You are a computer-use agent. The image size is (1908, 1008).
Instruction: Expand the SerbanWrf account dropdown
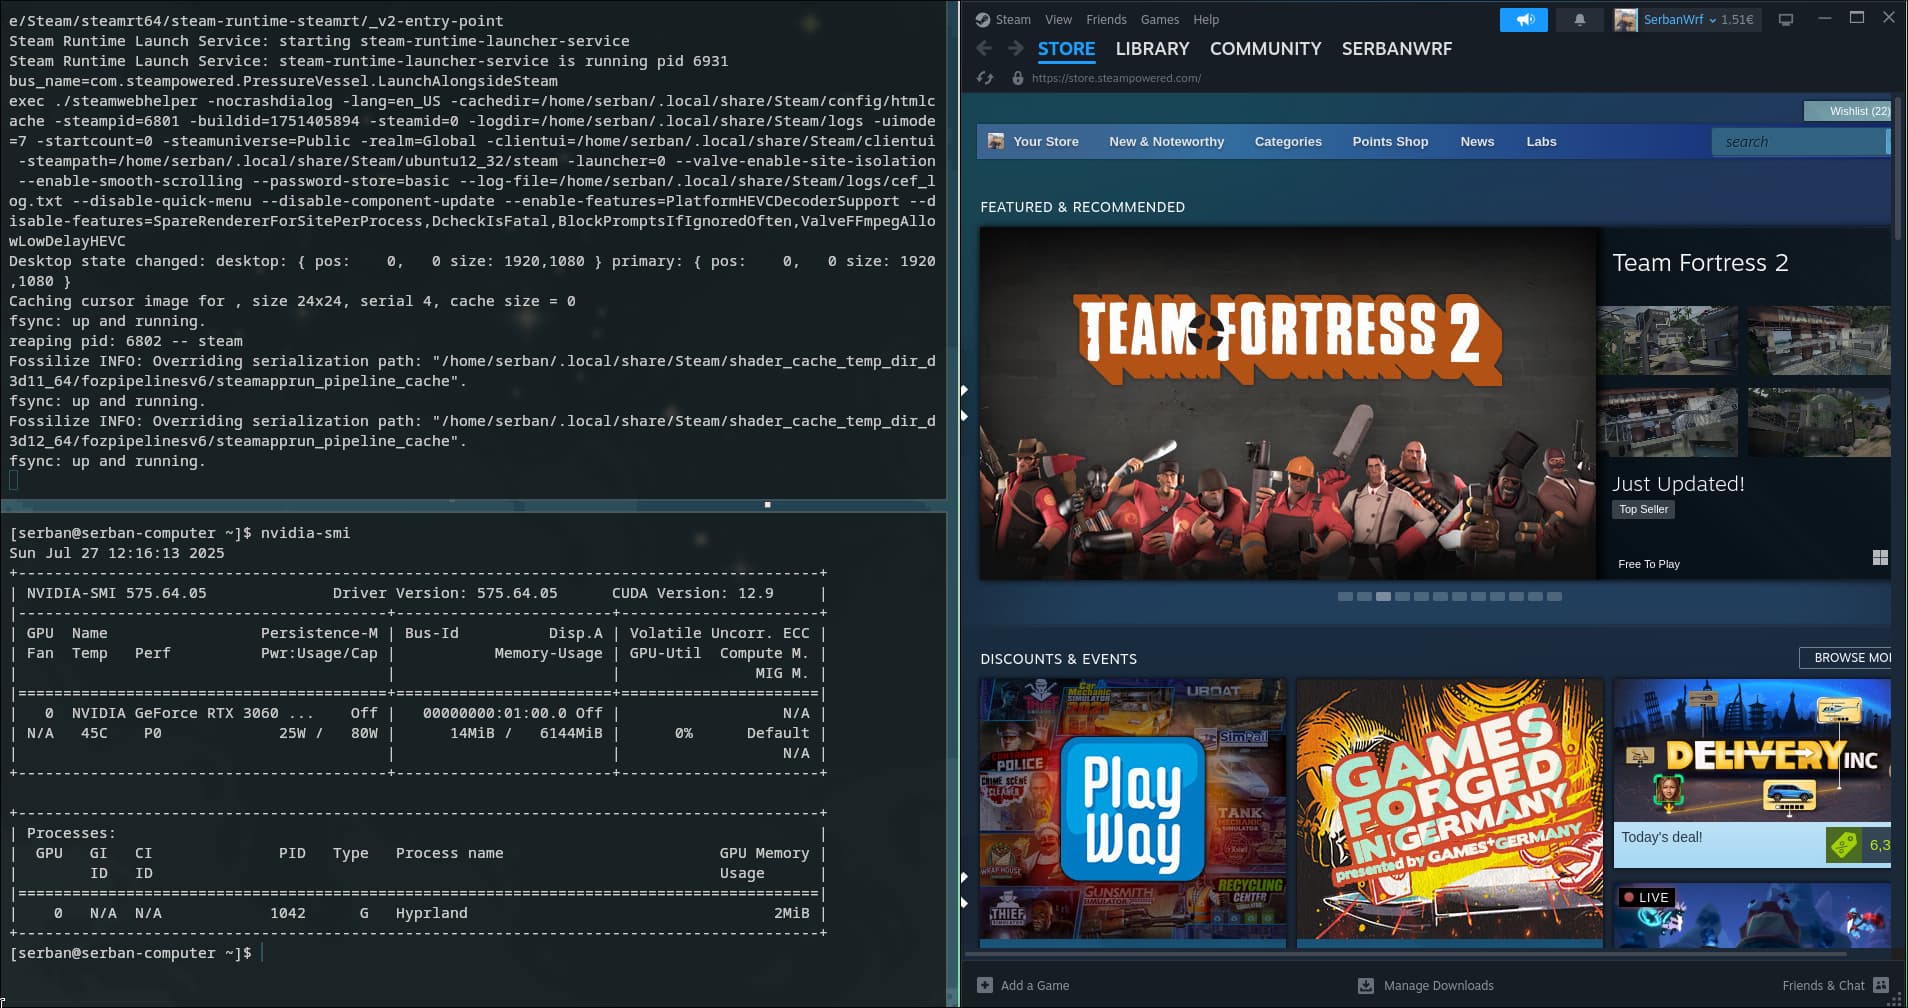click(1712, 20)
